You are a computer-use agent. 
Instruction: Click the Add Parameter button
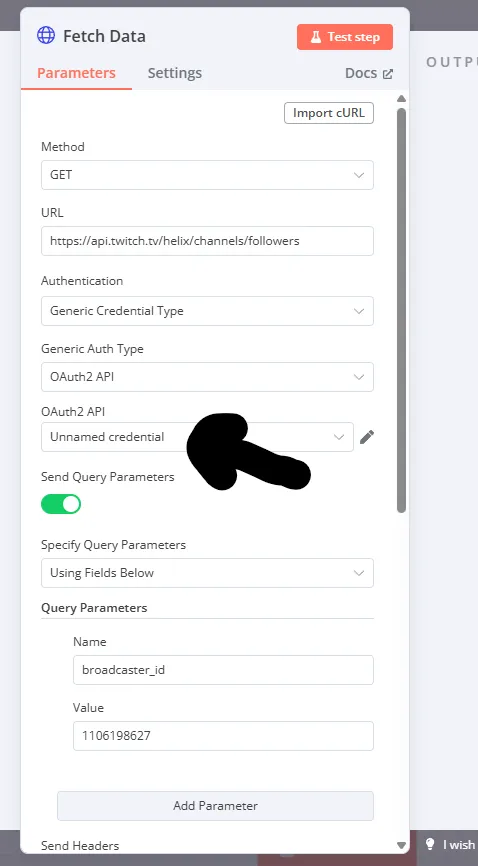[x=216, y=806]
